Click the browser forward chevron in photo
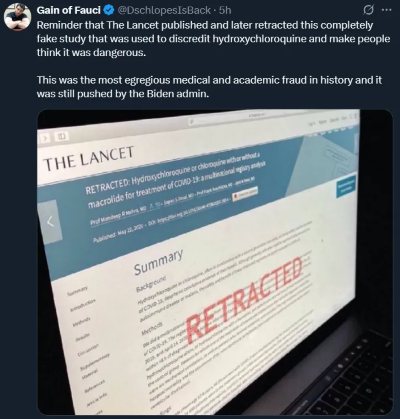 coord(45,138)
